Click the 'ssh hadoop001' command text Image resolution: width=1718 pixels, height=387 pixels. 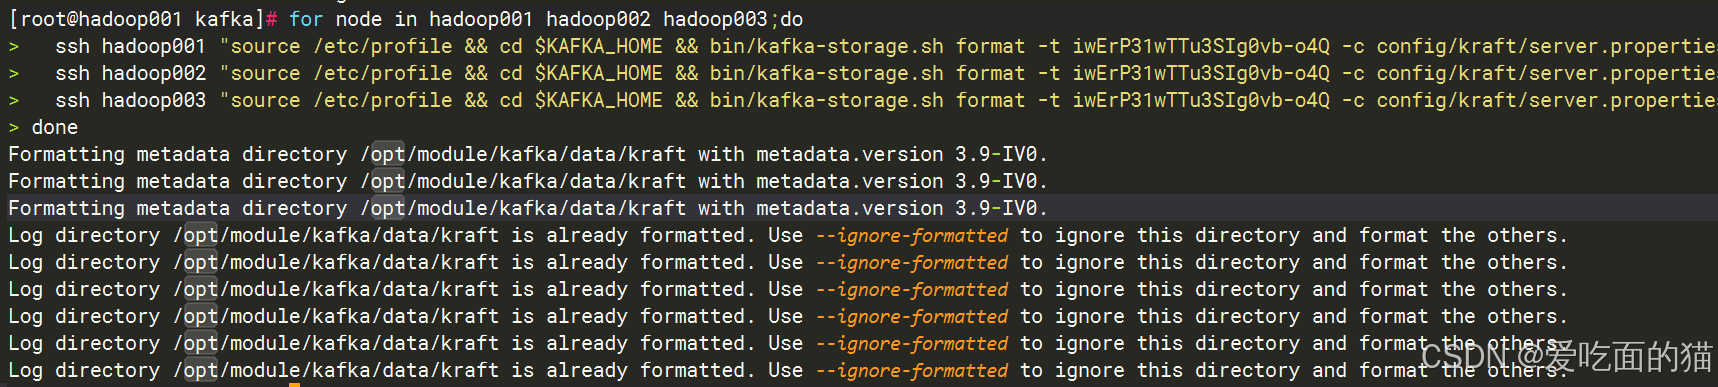(x=130, y=46)
